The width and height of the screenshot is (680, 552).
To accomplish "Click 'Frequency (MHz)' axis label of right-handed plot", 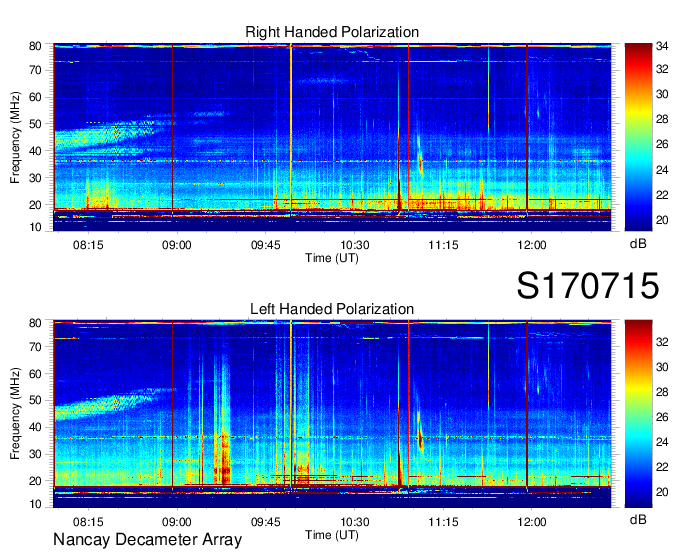I will coord(15,137).
